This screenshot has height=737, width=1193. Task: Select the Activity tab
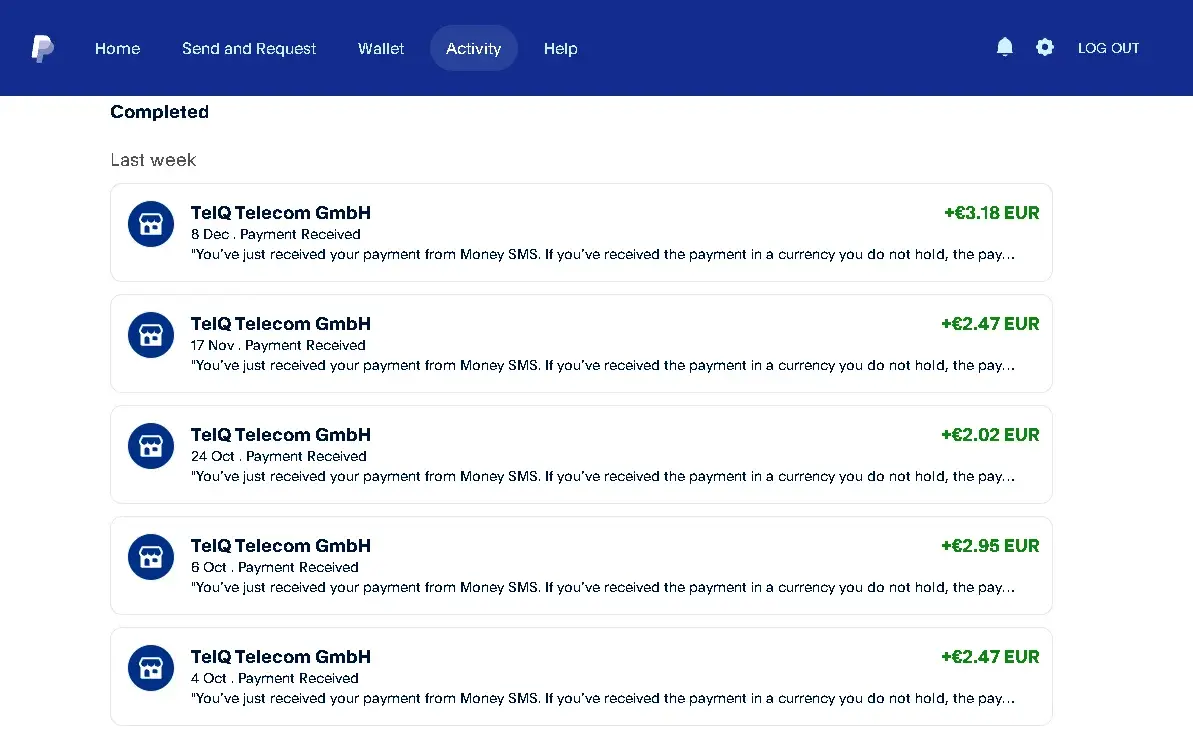tap(473, 48)
